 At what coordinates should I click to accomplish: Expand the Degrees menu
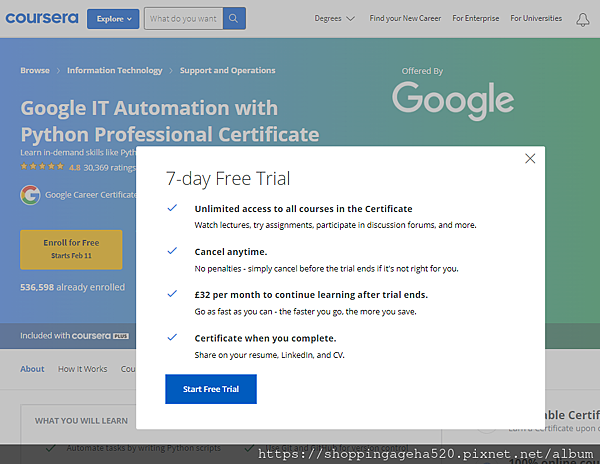tap(334, 18)
